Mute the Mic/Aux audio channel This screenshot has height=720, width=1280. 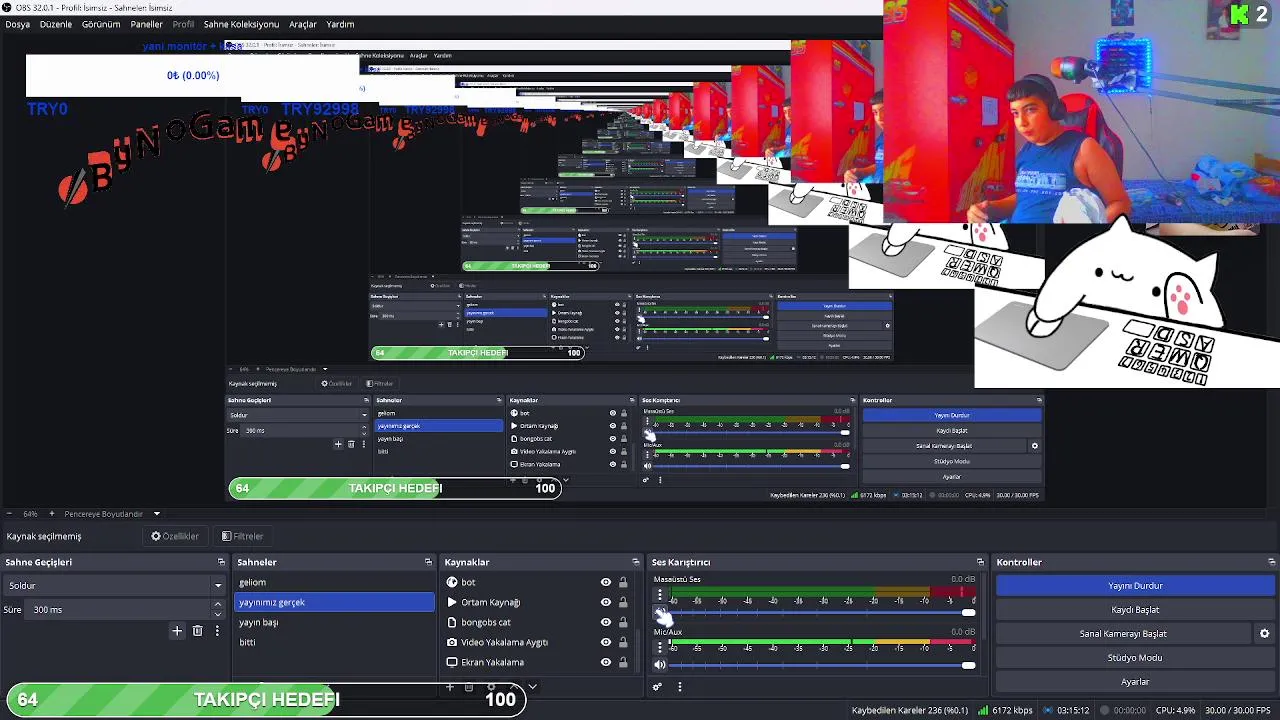tap(659, 665)
